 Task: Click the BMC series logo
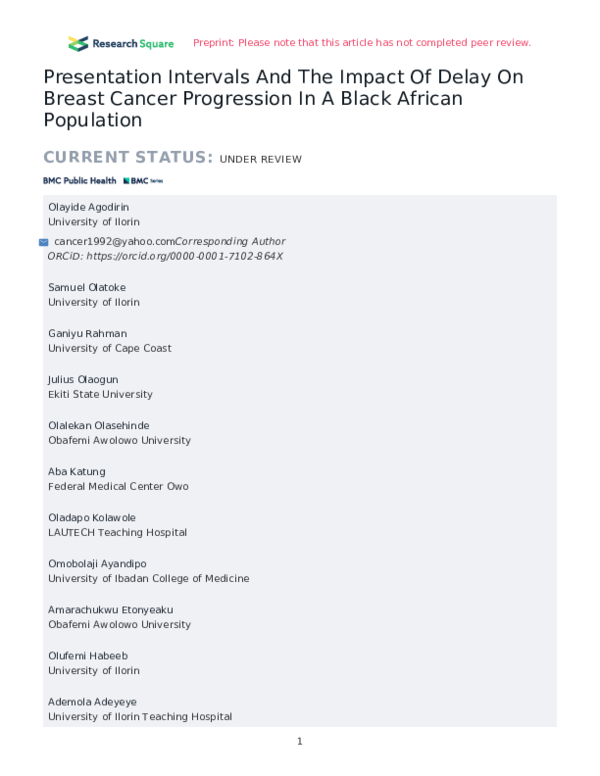(x=143, y=181)
